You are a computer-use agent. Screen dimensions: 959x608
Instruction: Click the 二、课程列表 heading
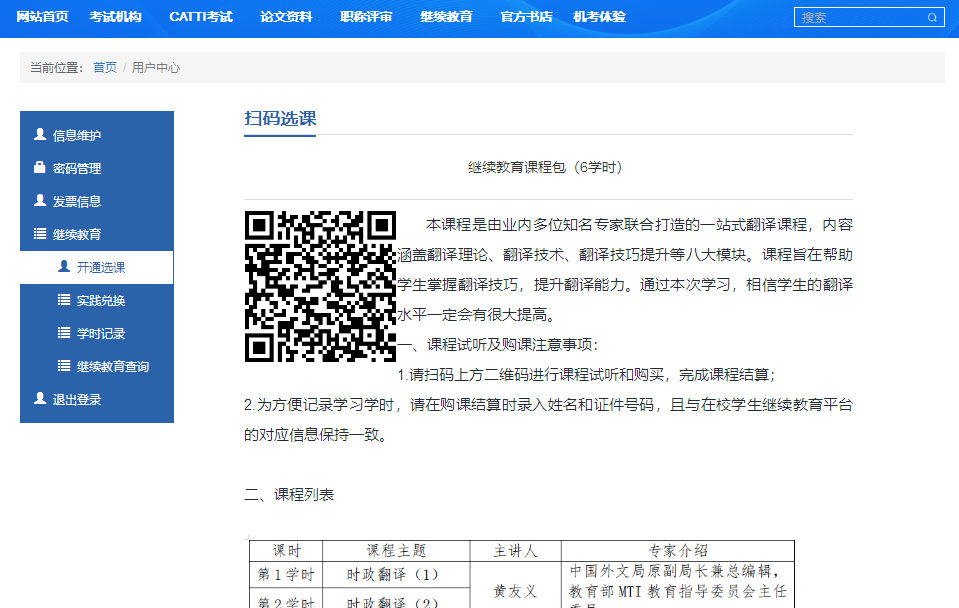tap(289, 494)
